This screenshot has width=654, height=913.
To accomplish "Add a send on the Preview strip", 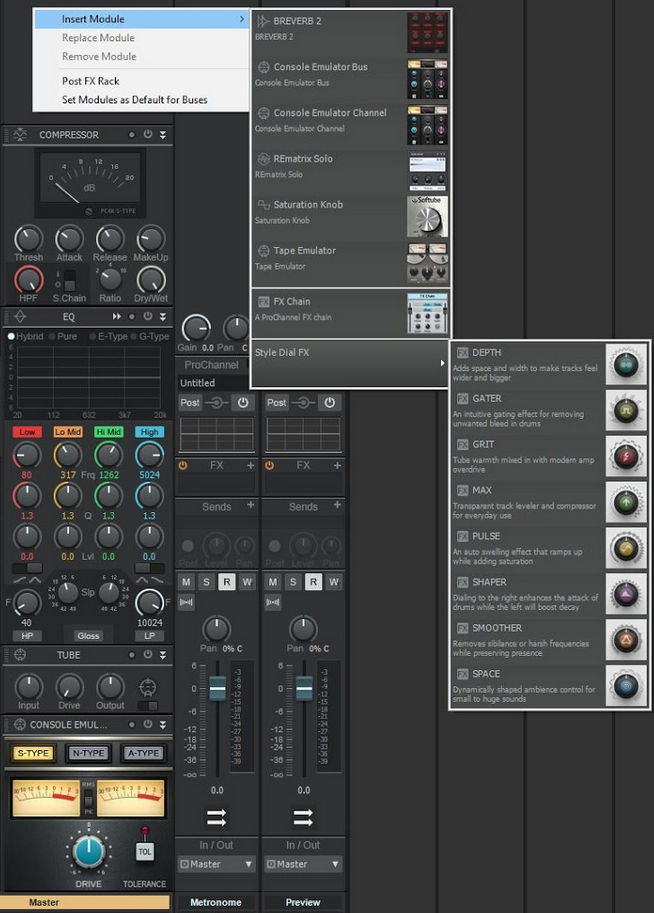I will [x=336, y=506].
